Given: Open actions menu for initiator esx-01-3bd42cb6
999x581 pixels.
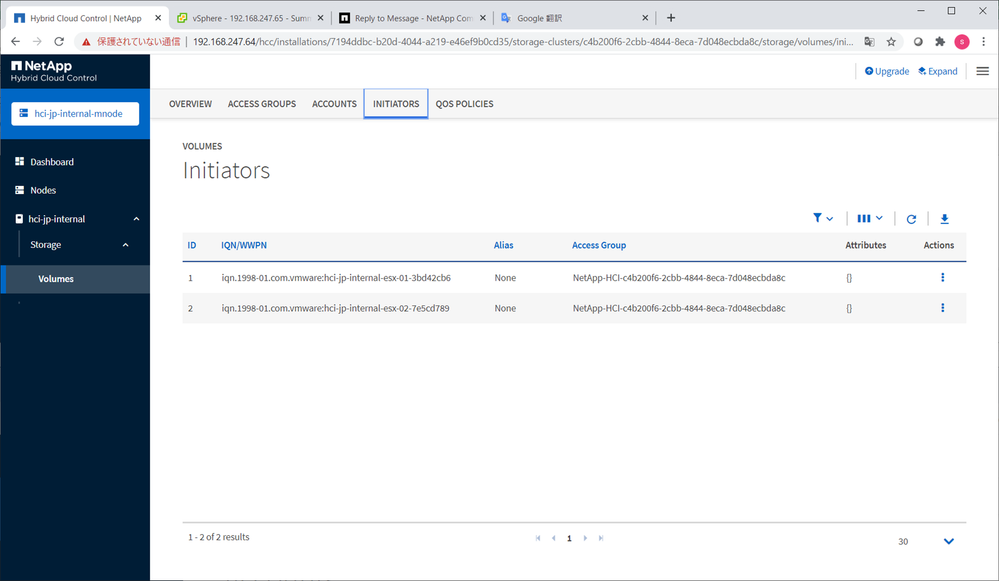Looking at the screenshot, I should [x=942, y=277].
